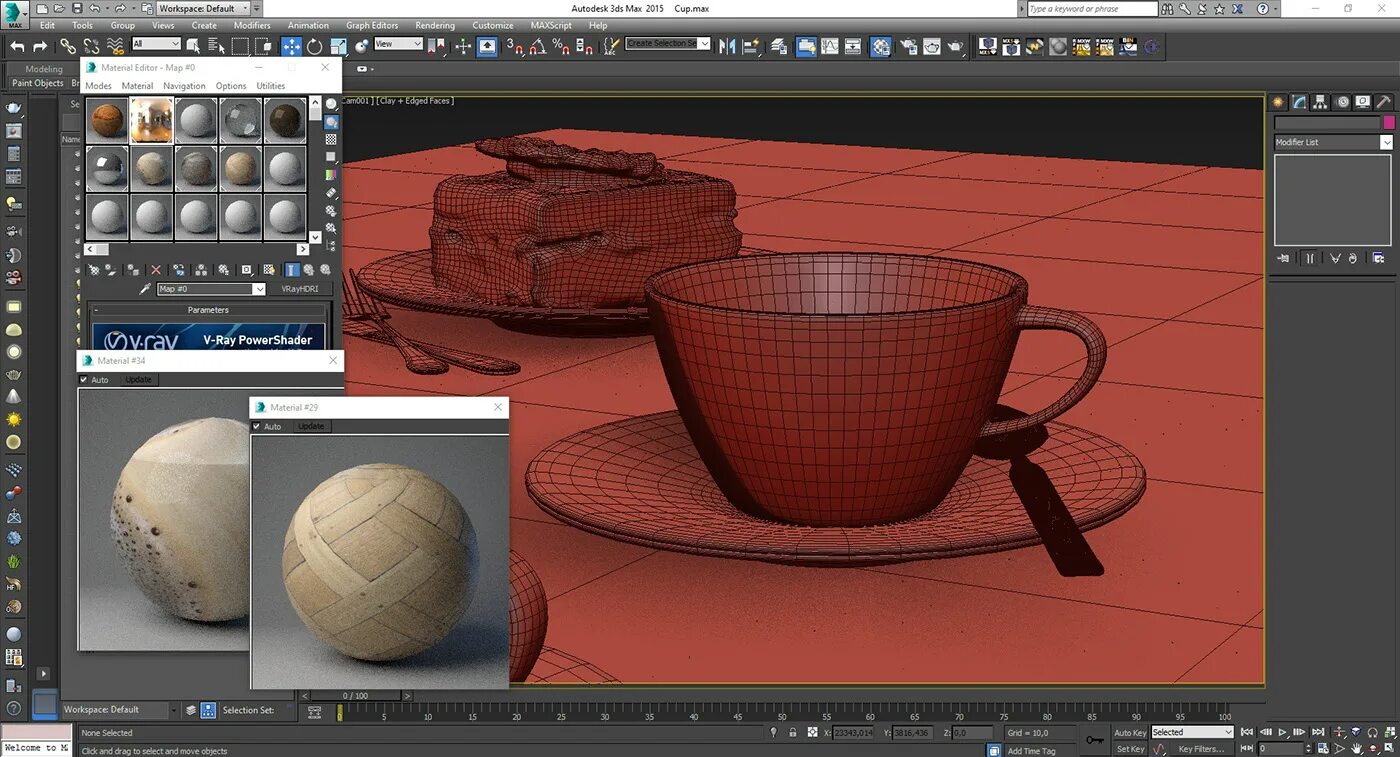Open the Map #0 name dropdown

tap(259, 288)
